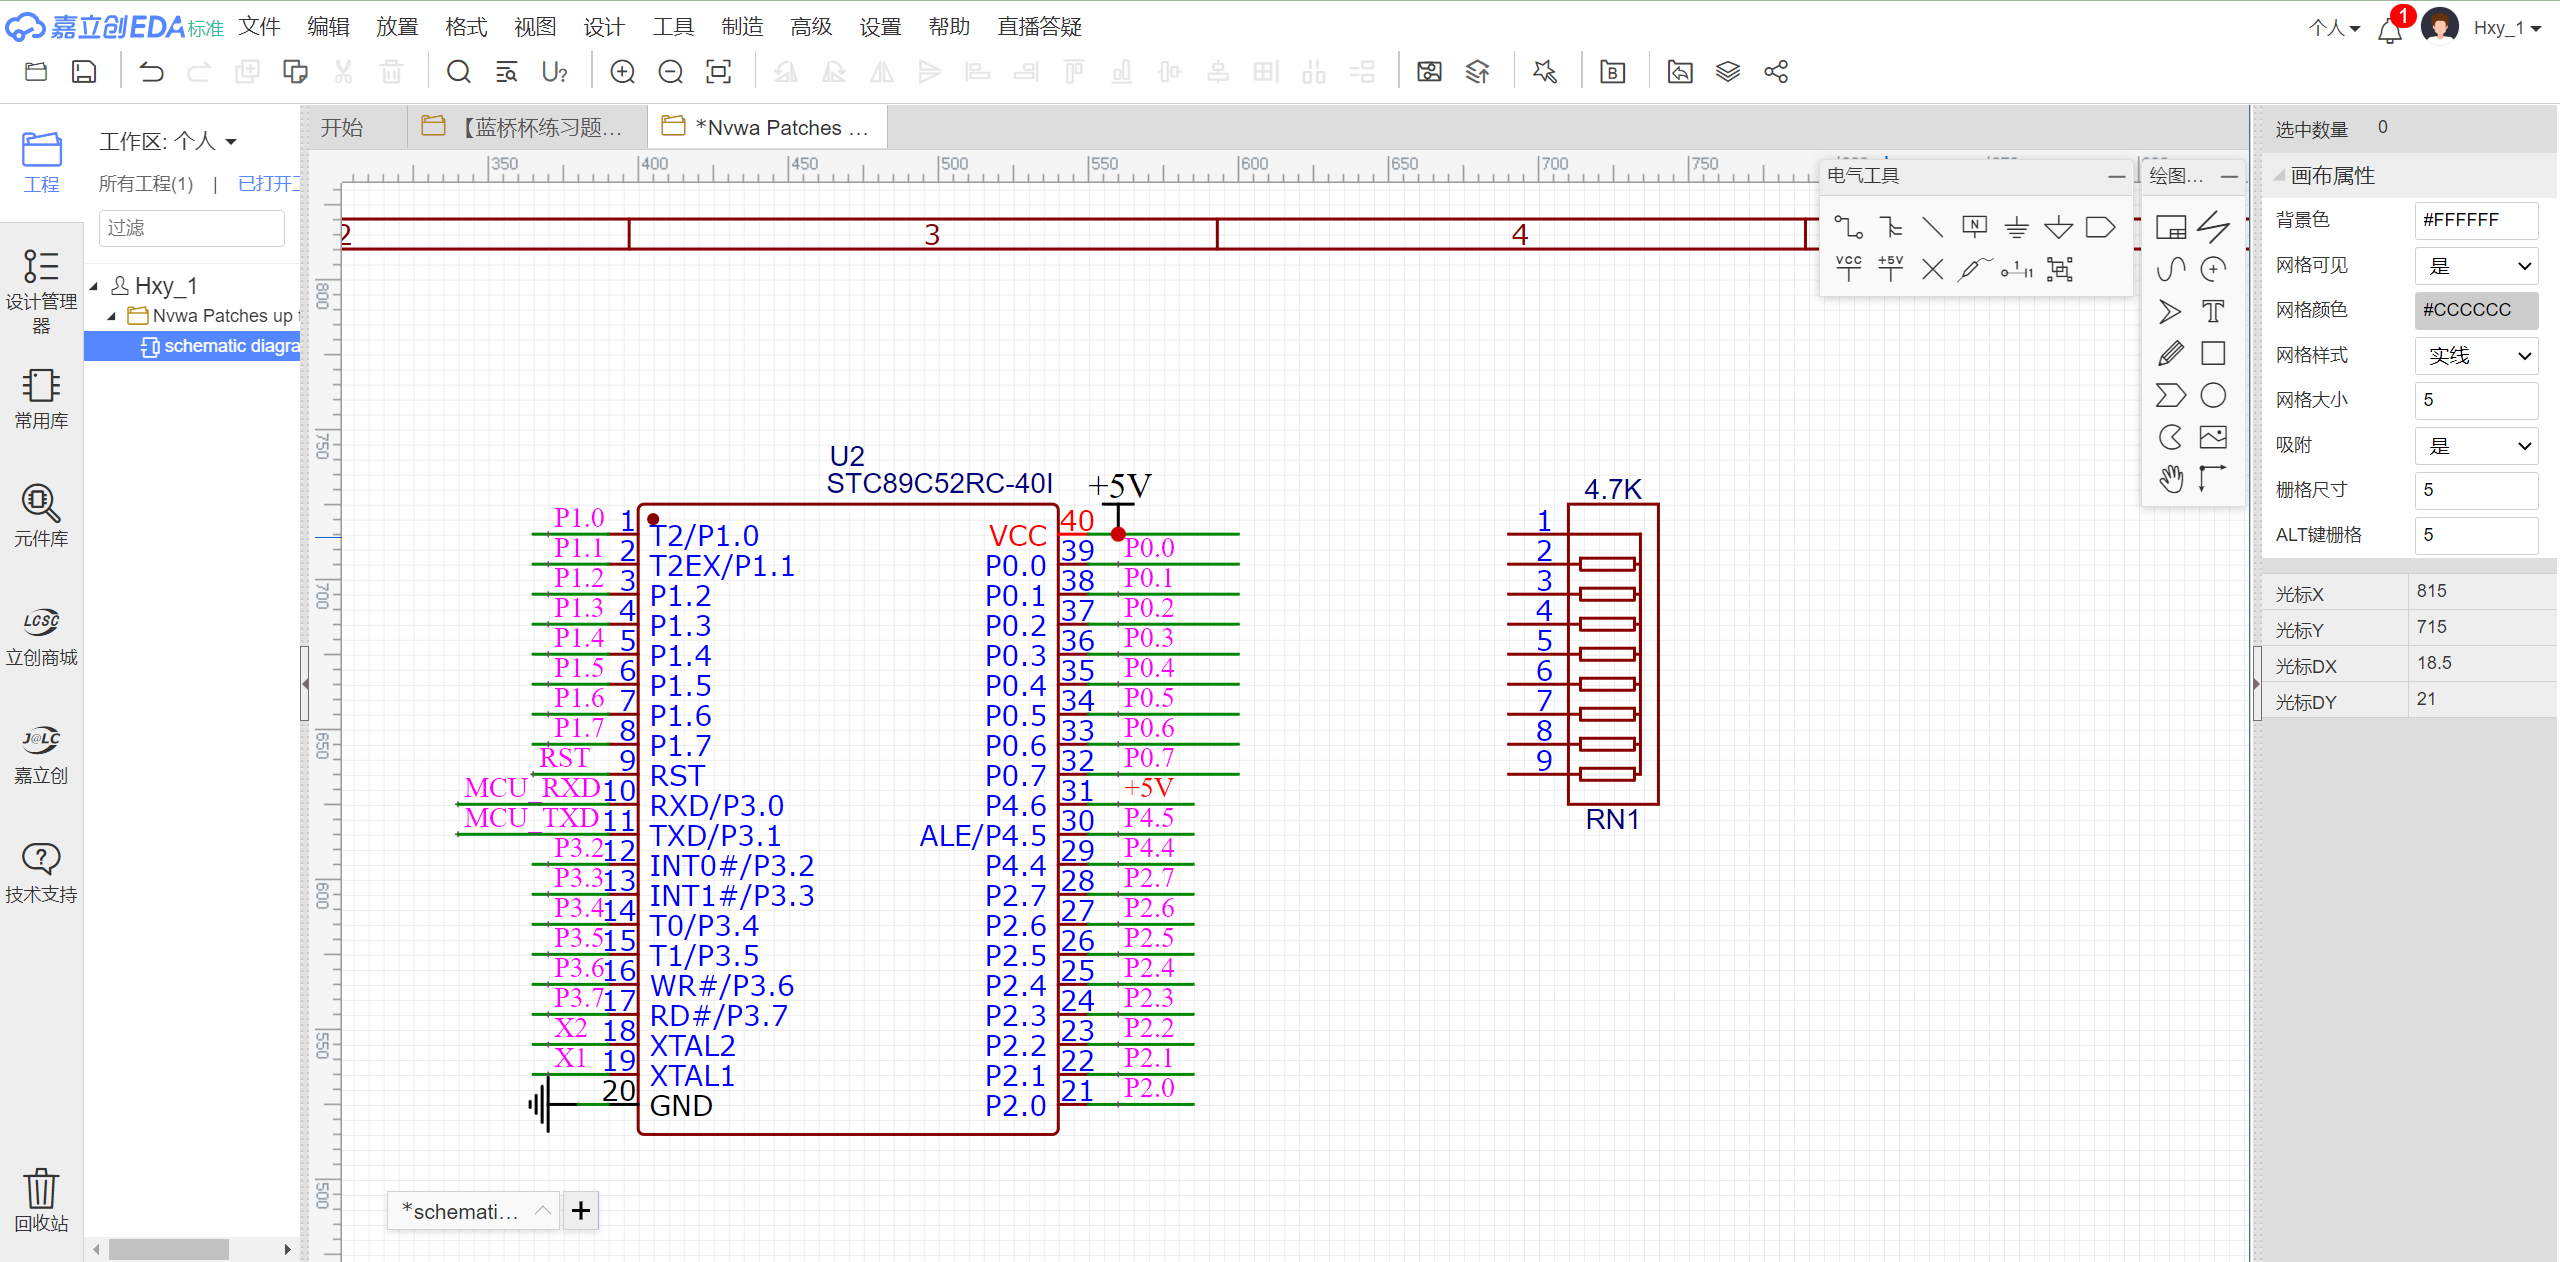Open the Recycle Bin (回收站)
This screenshot has width=2560, height=1262.
click(x=41, y=1199)
